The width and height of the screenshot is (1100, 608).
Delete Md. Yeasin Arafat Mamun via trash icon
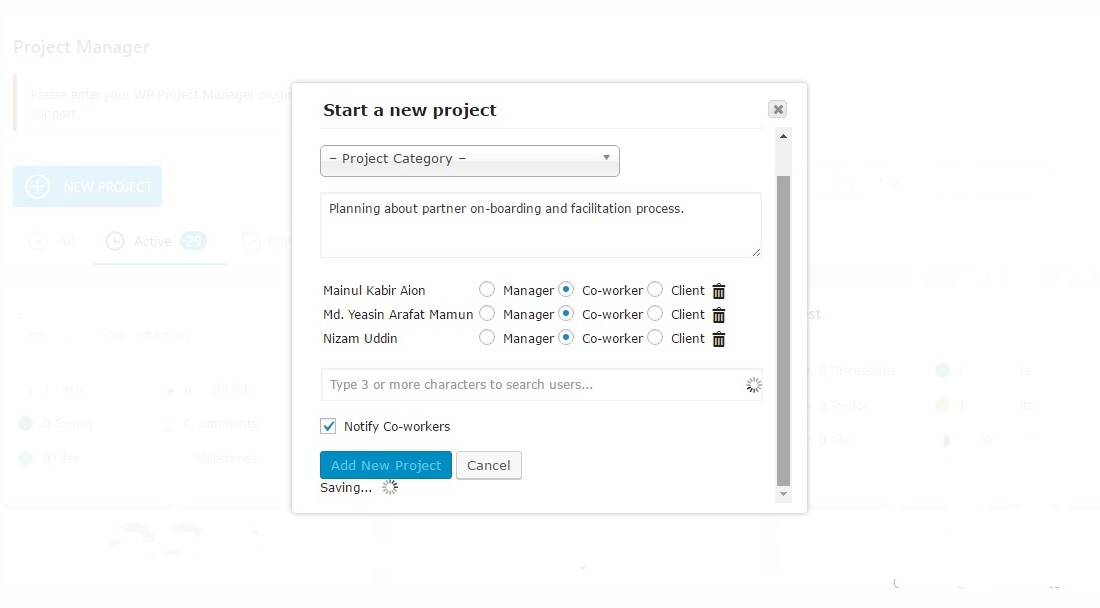point(718,315)
